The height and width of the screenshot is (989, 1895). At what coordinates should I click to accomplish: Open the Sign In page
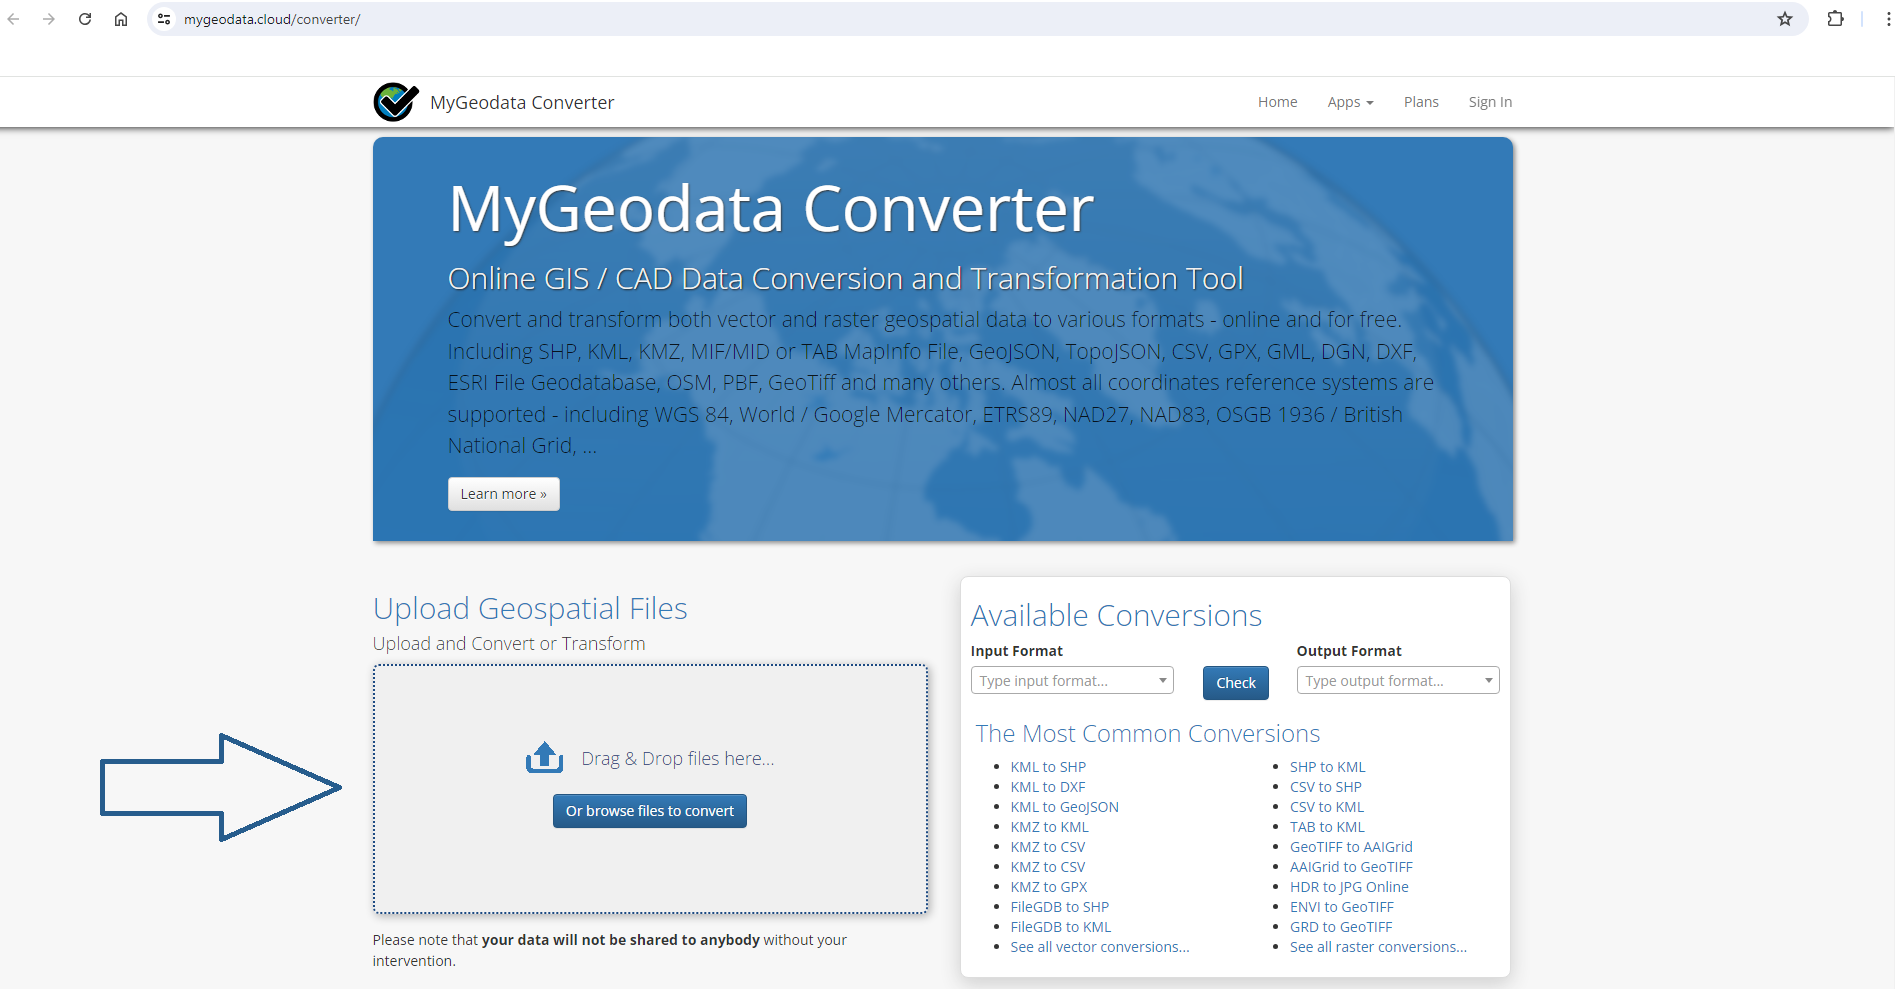(1489, 102)
